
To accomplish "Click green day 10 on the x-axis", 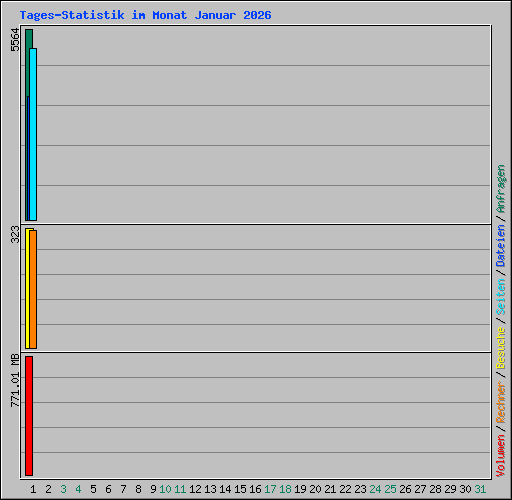I will (165, 489).
